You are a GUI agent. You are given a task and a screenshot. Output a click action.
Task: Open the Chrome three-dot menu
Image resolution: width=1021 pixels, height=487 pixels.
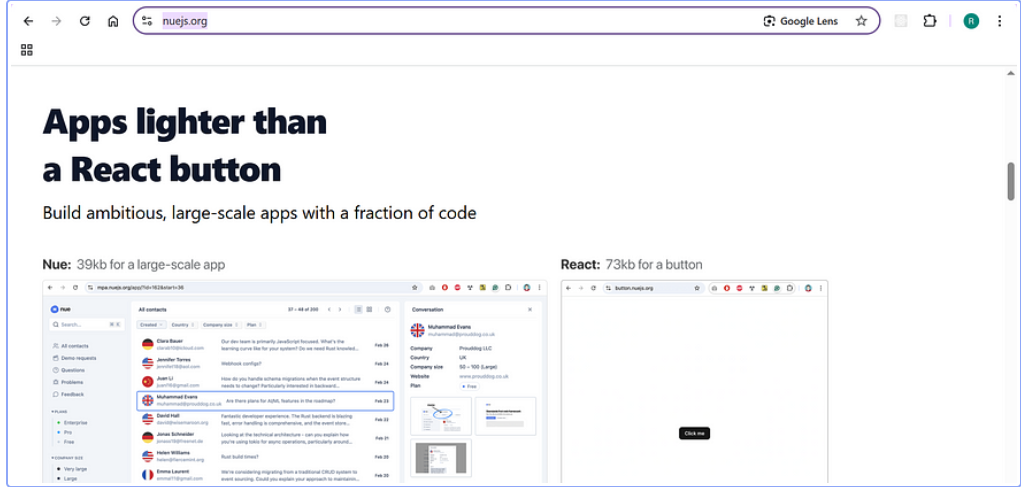[x=1000, y=21]
